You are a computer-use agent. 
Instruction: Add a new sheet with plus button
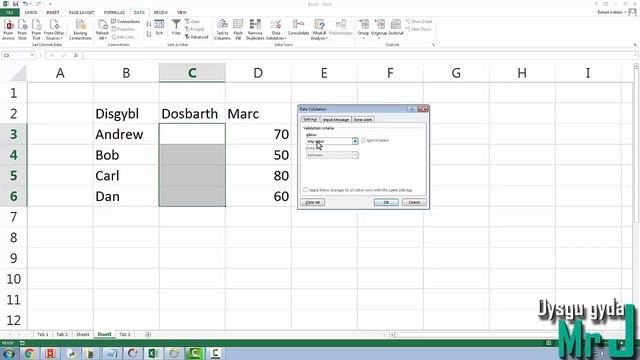click(x=148, y=334)
